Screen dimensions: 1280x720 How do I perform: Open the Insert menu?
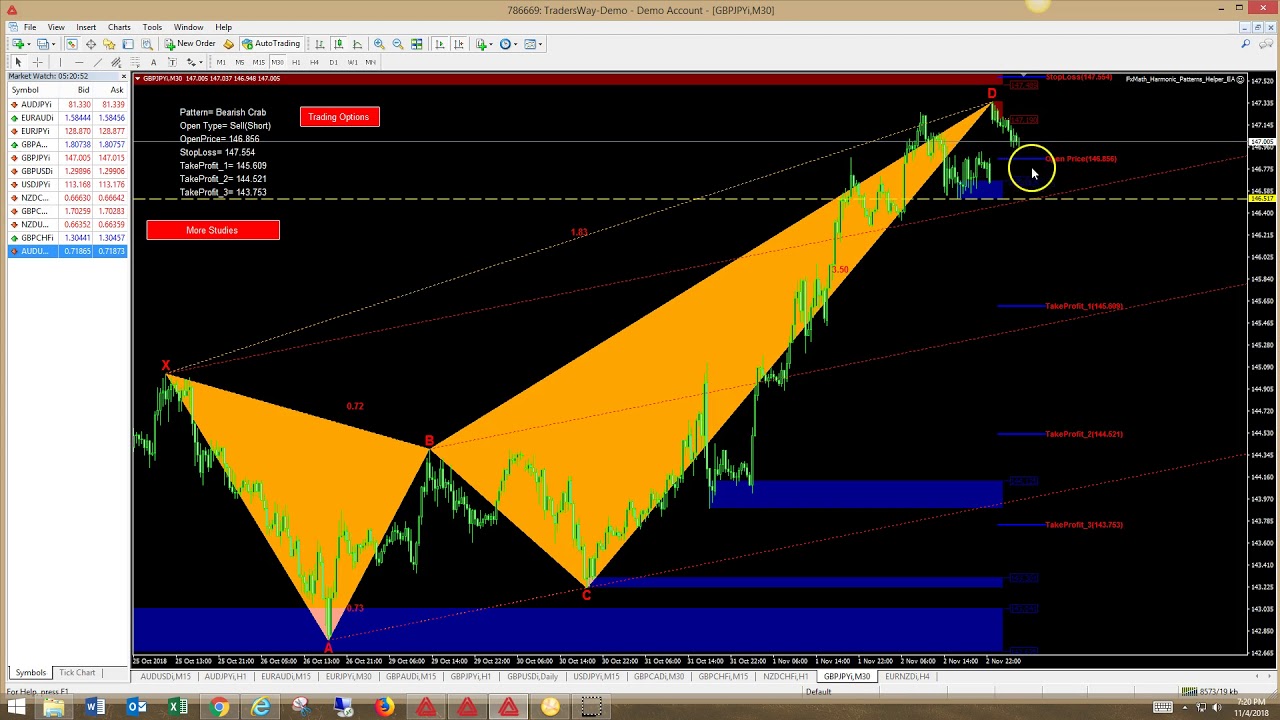[x=86, y=27]
